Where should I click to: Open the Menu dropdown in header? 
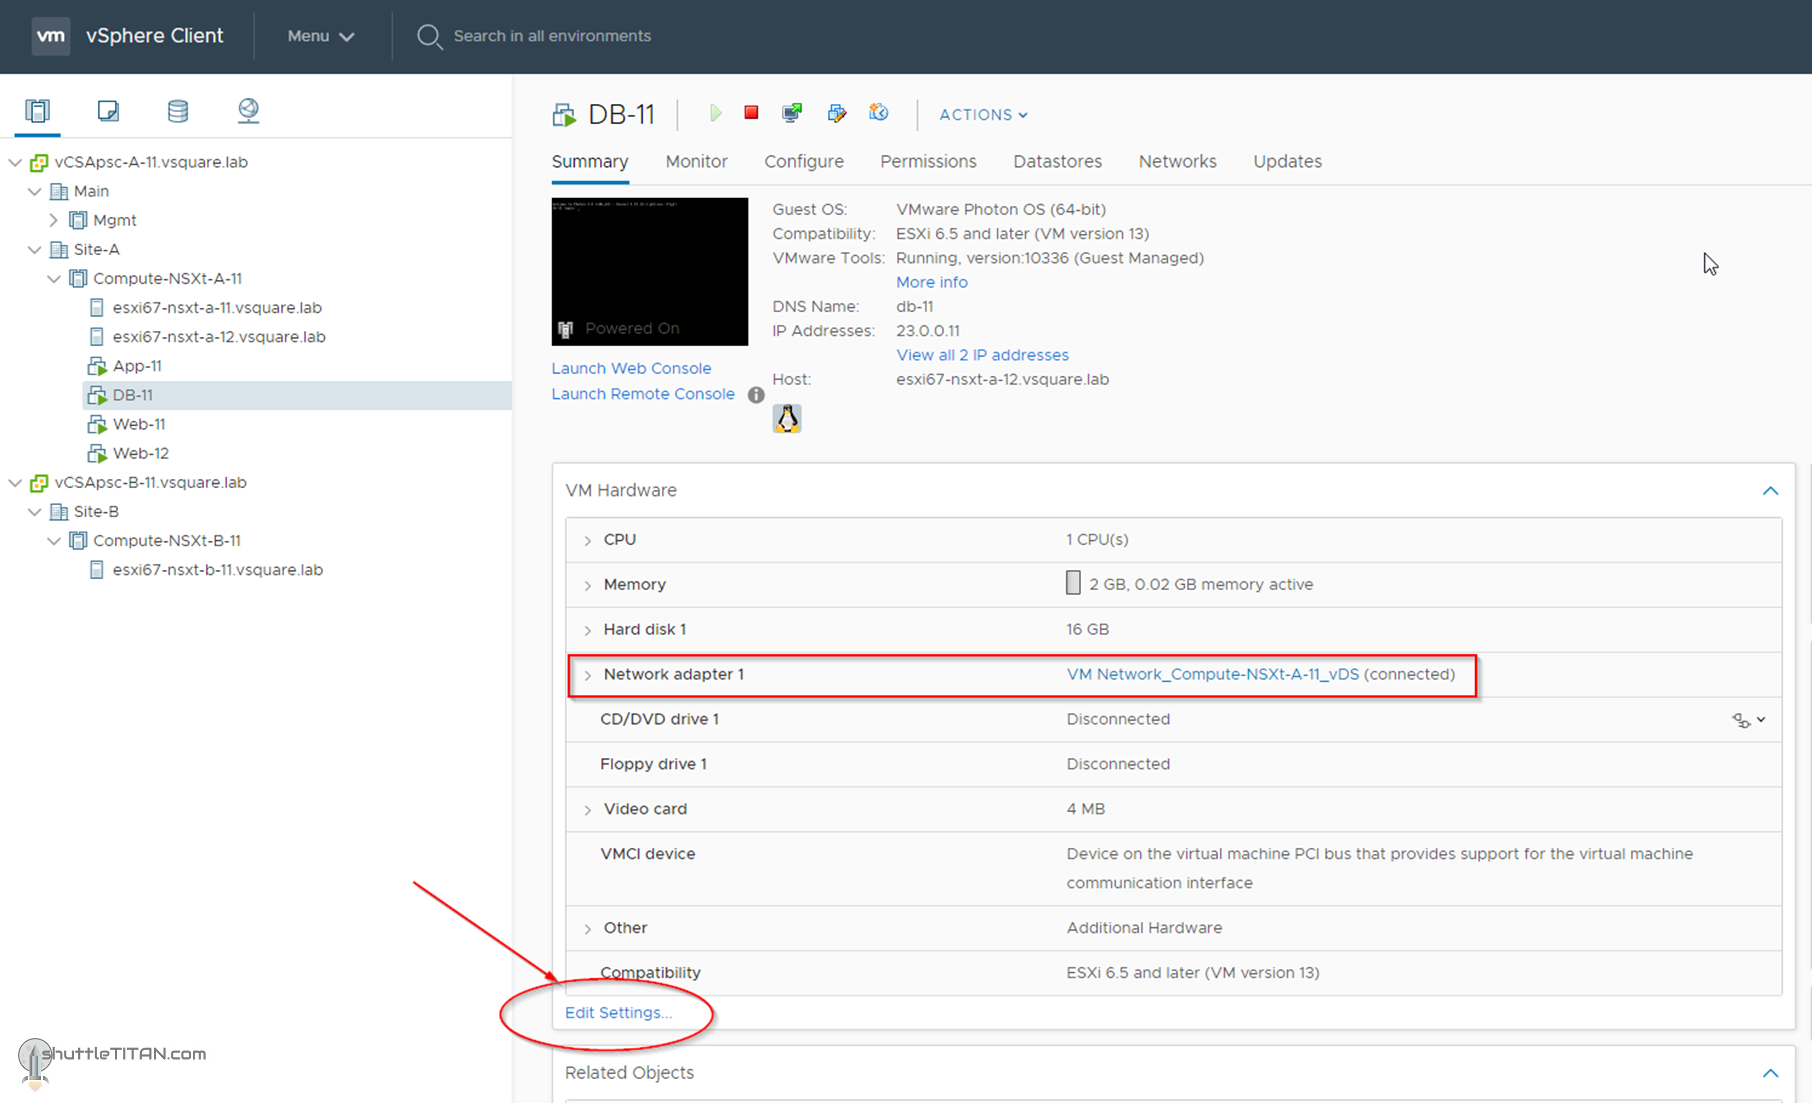pyautogui.click(x=320, y=36)
